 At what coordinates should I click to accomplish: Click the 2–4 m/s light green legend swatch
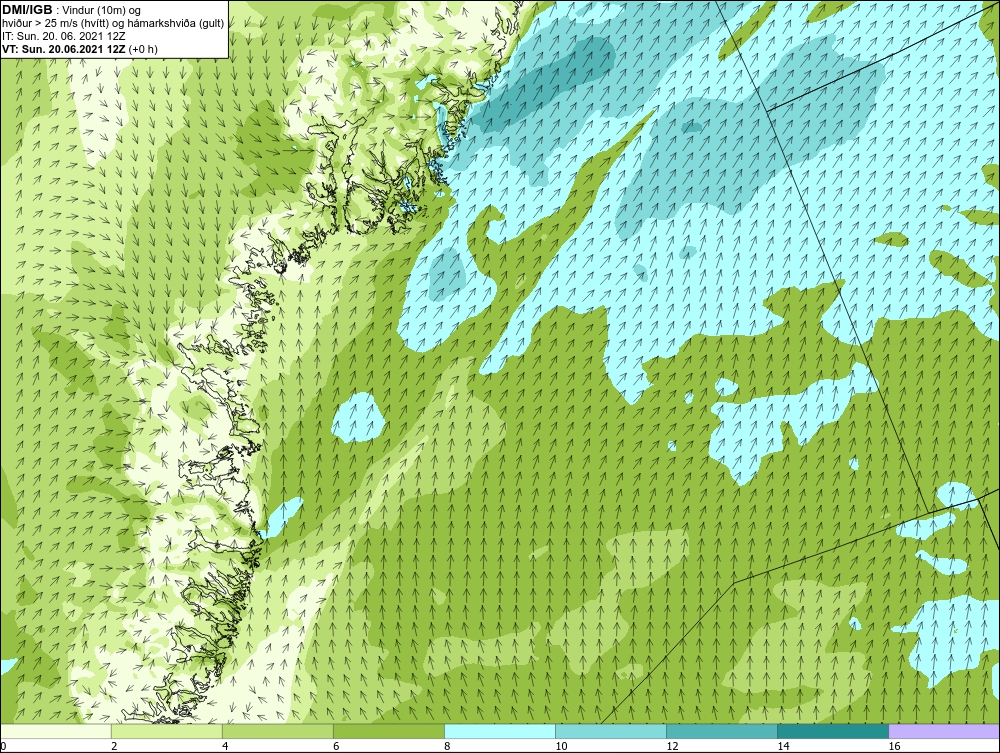(167, 731)
